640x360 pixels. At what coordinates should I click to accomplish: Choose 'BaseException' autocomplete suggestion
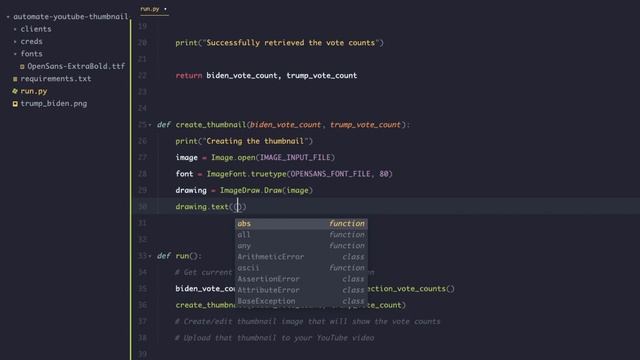tap(301, 301)
